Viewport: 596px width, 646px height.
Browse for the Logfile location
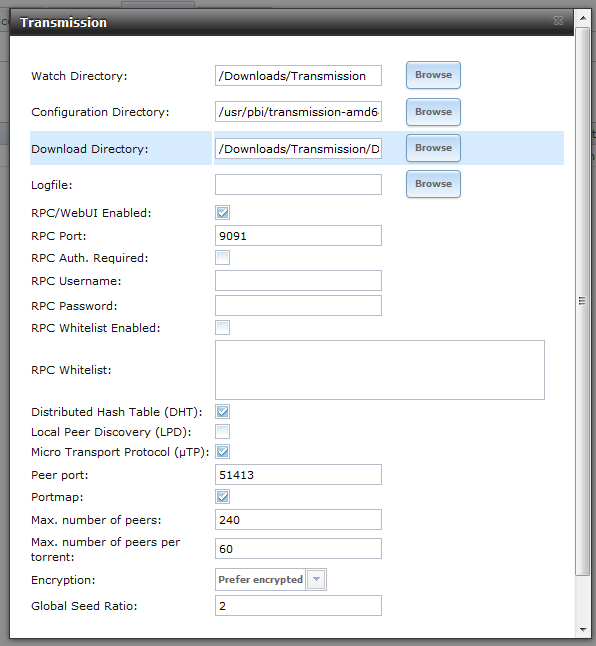click(x=433, y=184)
